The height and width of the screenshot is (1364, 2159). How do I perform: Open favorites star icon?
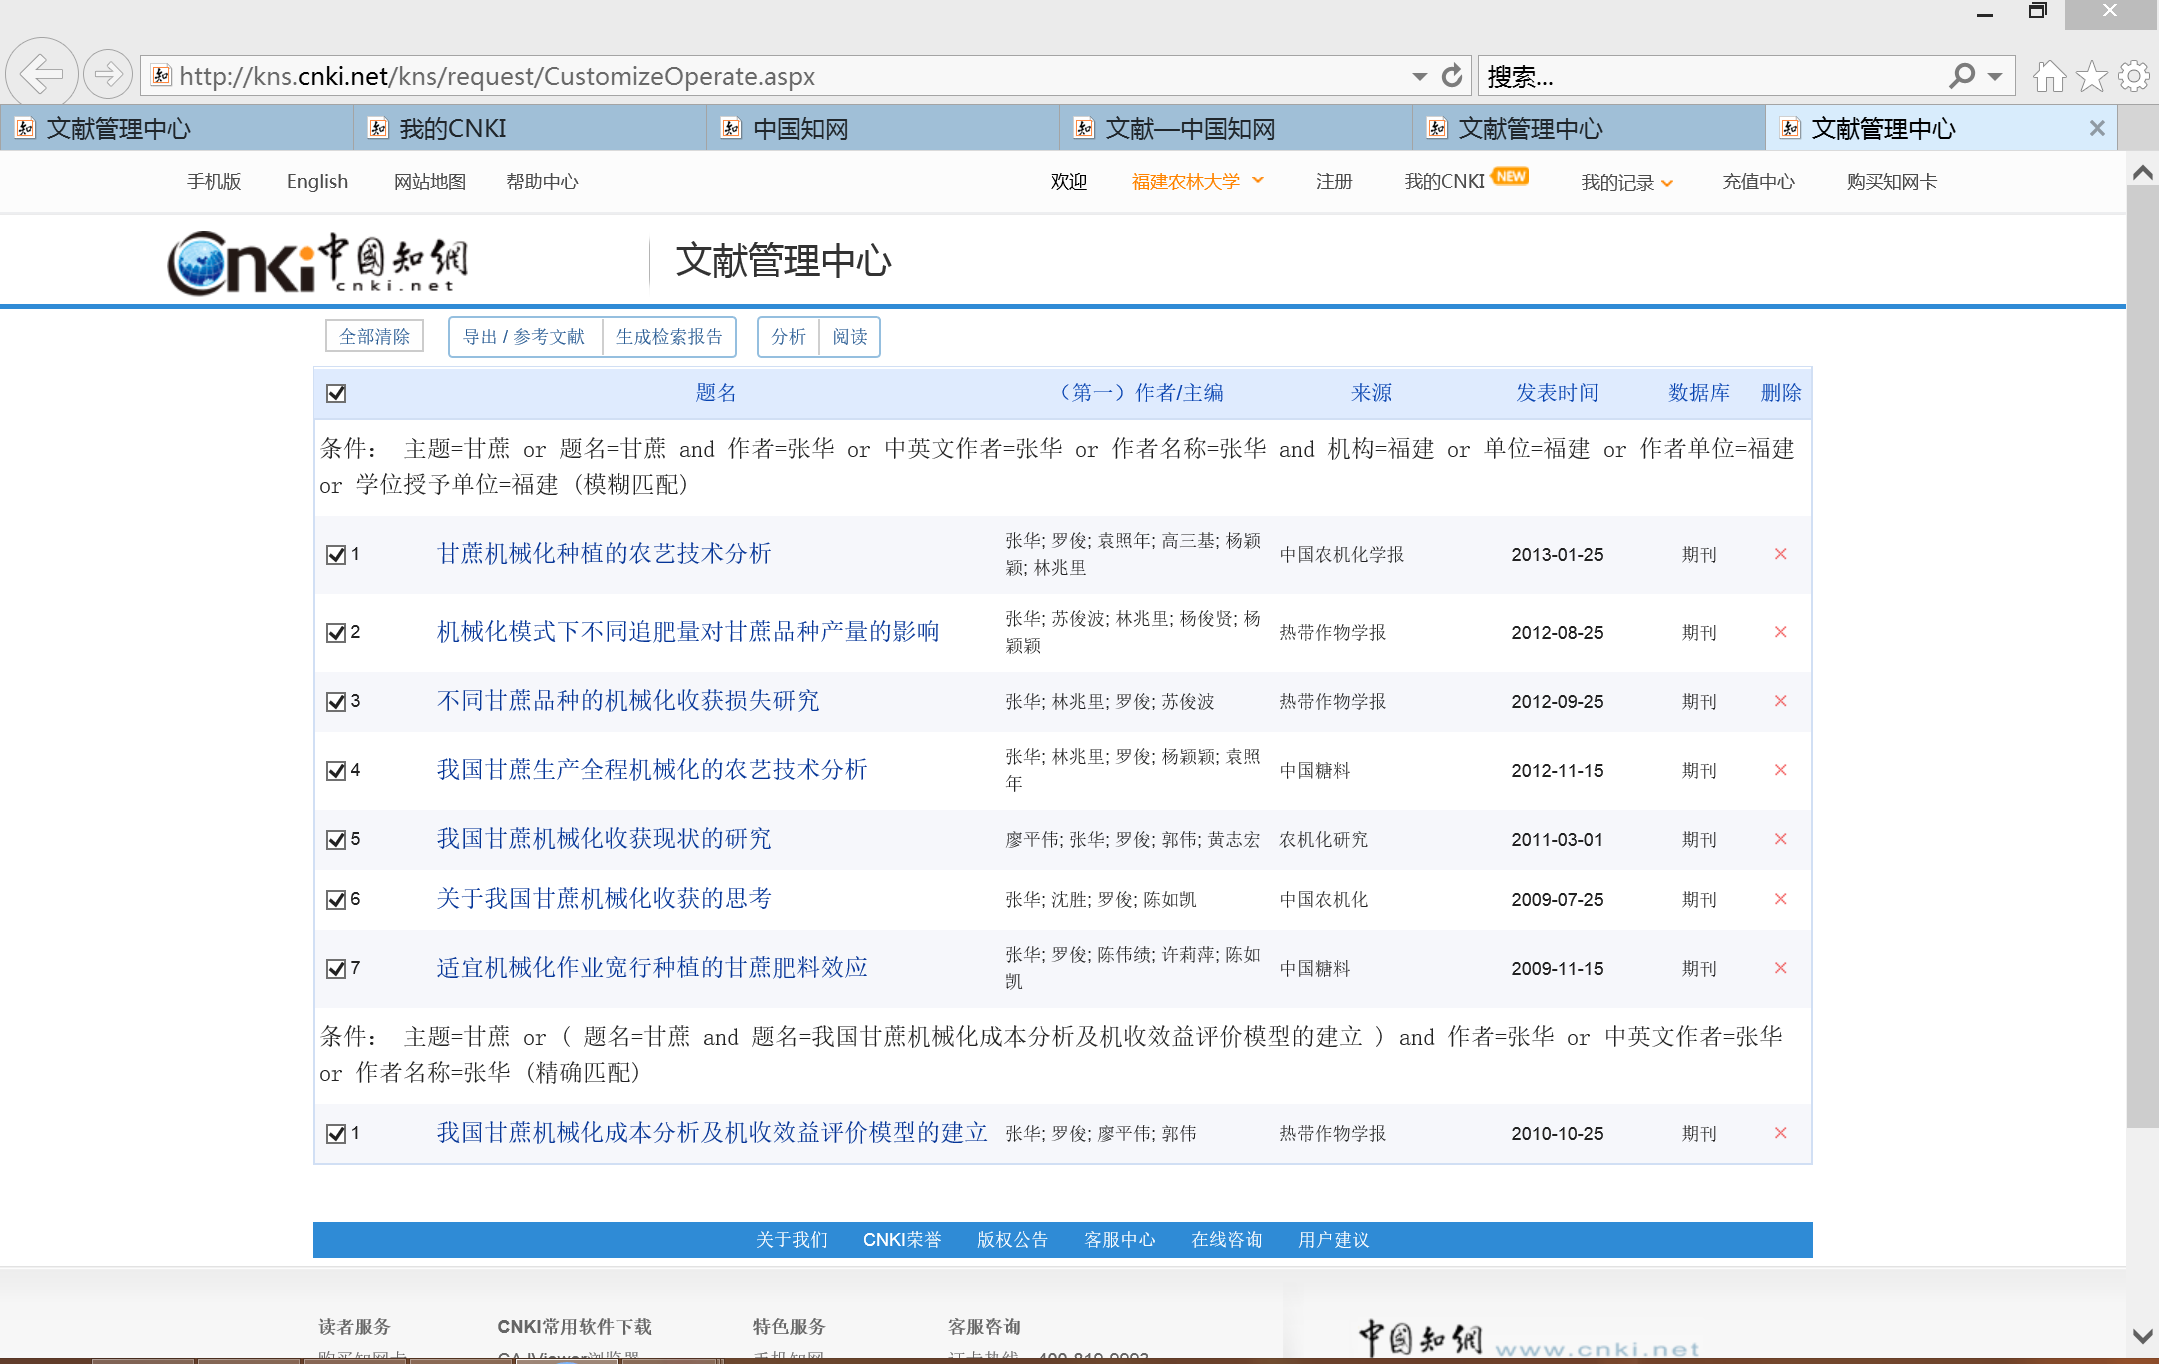2091,76
